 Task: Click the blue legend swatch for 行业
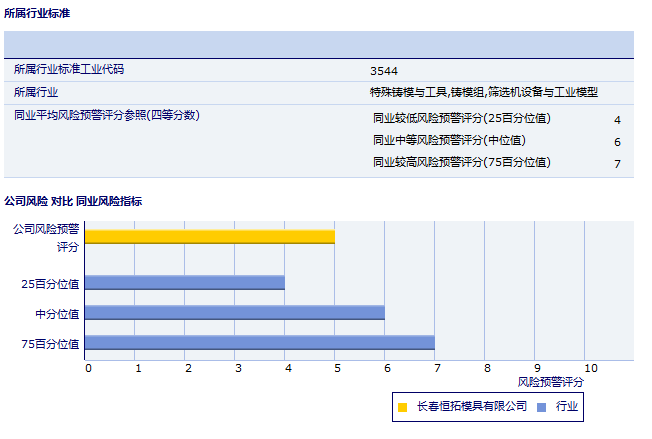(x=541, y=407)
